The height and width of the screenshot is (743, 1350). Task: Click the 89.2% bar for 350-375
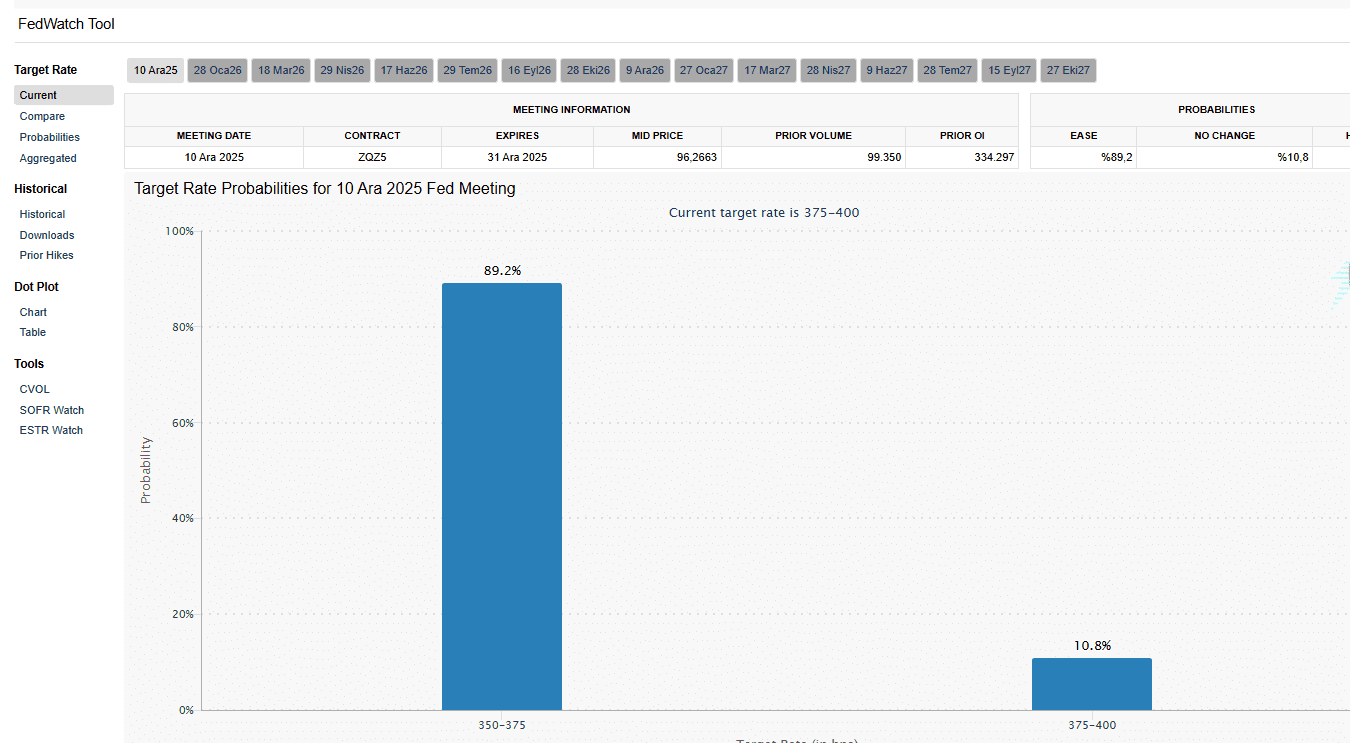point(502,497)
